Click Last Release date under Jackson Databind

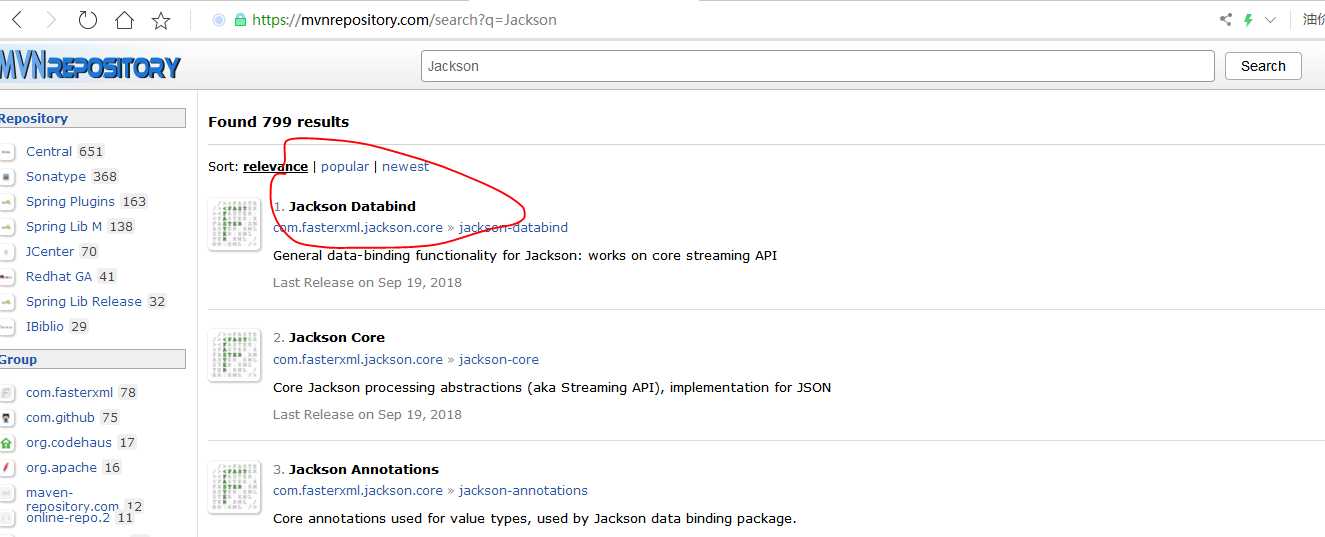point(367,283)
